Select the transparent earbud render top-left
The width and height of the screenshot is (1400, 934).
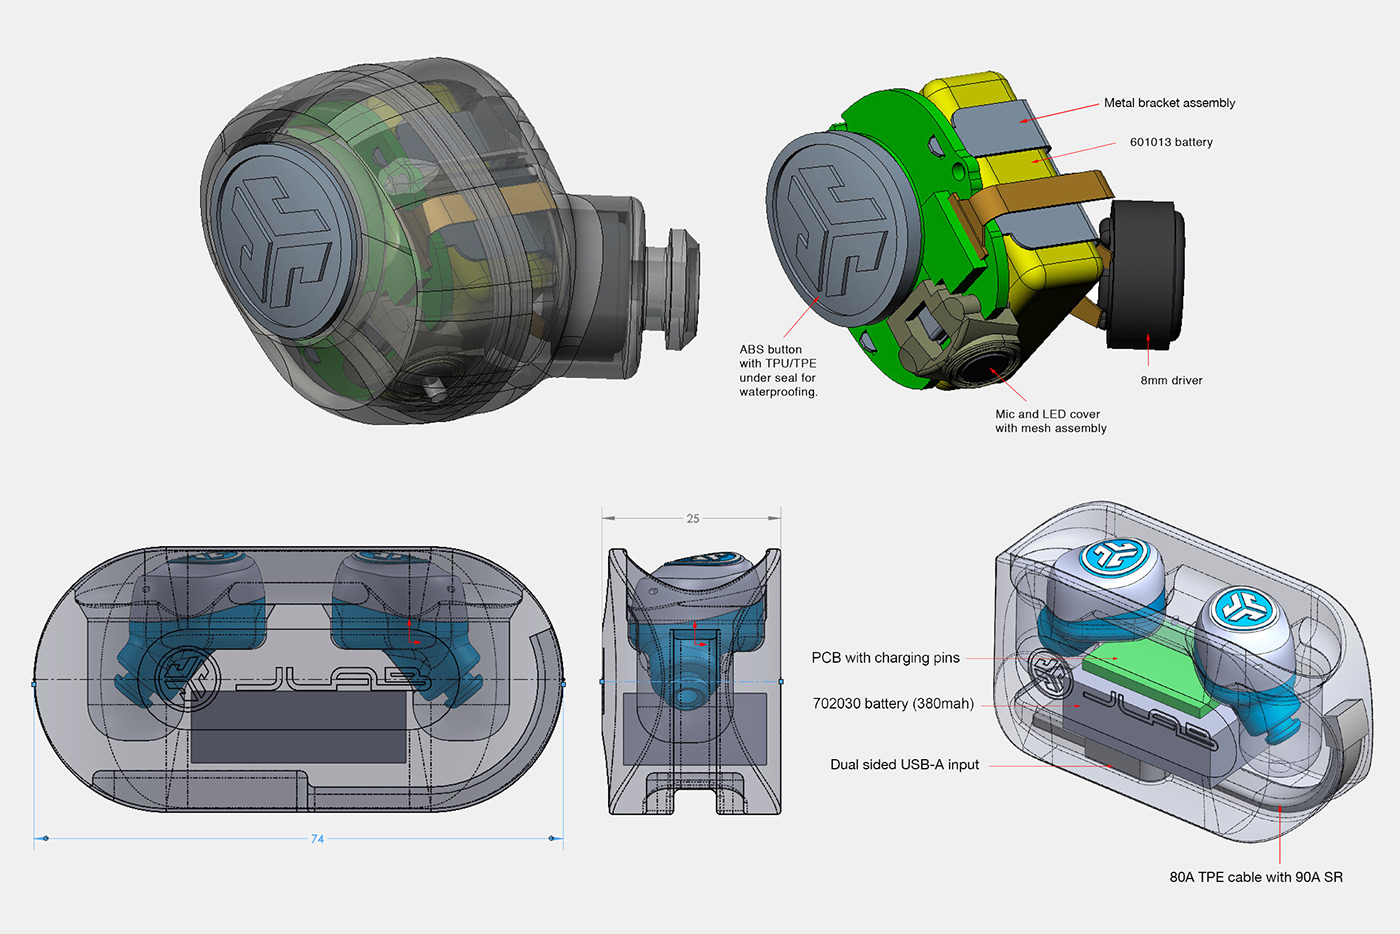tap(450, 240)
